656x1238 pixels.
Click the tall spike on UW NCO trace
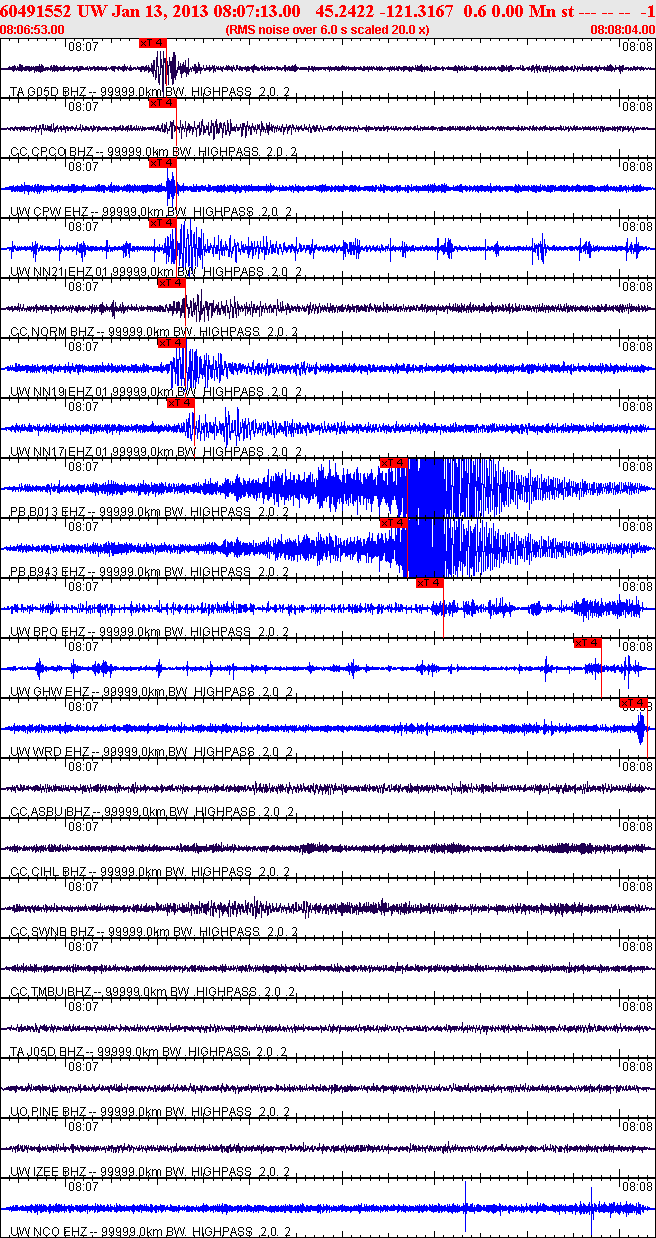[x=465, y=1206]
